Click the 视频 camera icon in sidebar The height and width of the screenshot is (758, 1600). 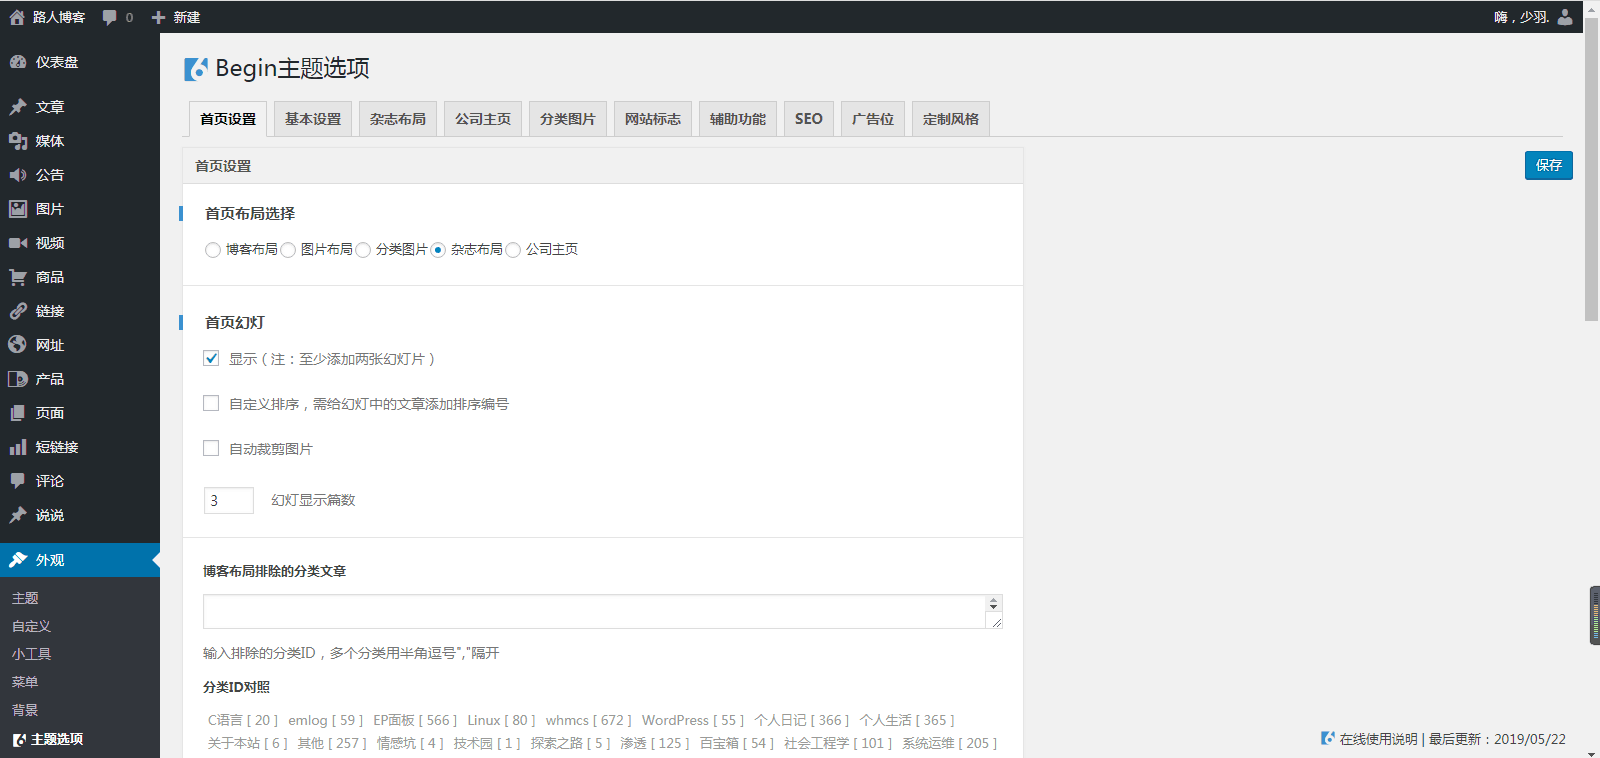18,243
